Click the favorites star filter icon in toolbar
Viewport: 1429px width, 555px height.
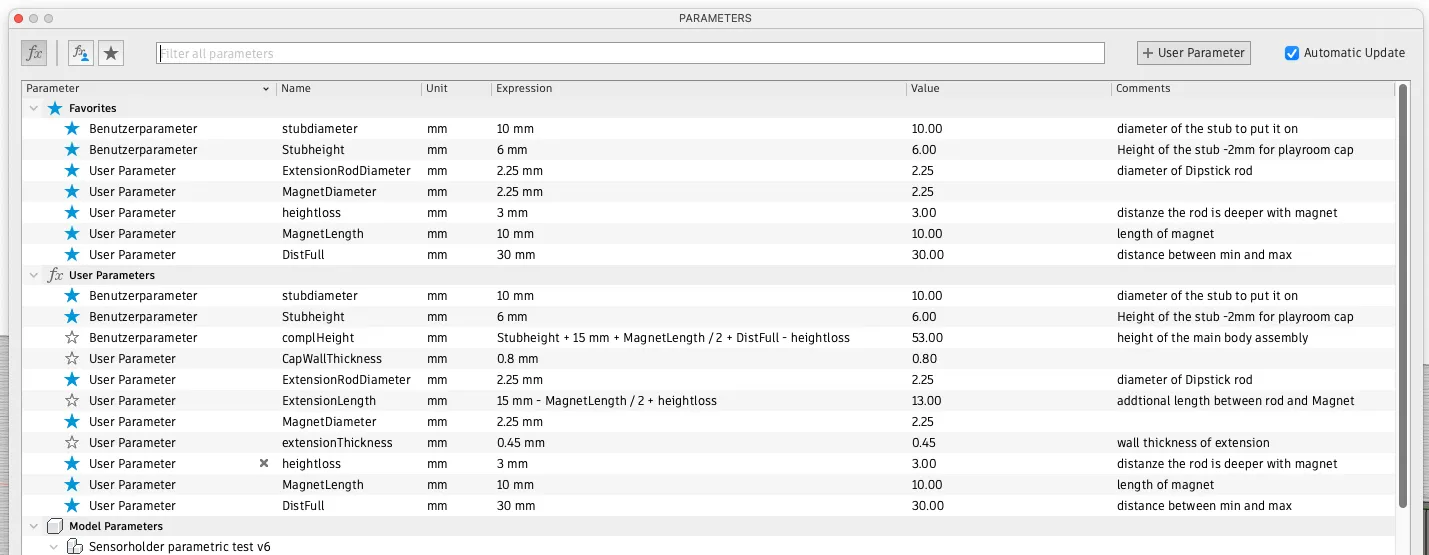pyautogui.click(x=111, y=53)
